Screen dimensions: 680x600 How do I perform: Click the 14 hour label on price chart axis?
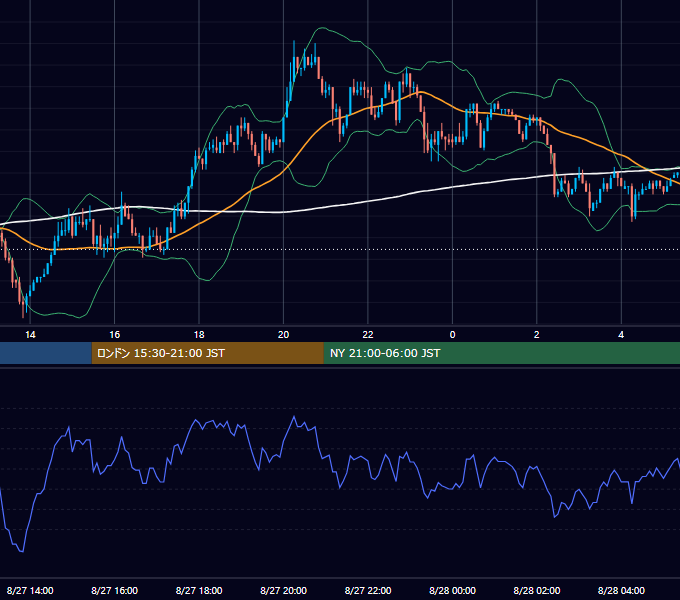[30, 335]
